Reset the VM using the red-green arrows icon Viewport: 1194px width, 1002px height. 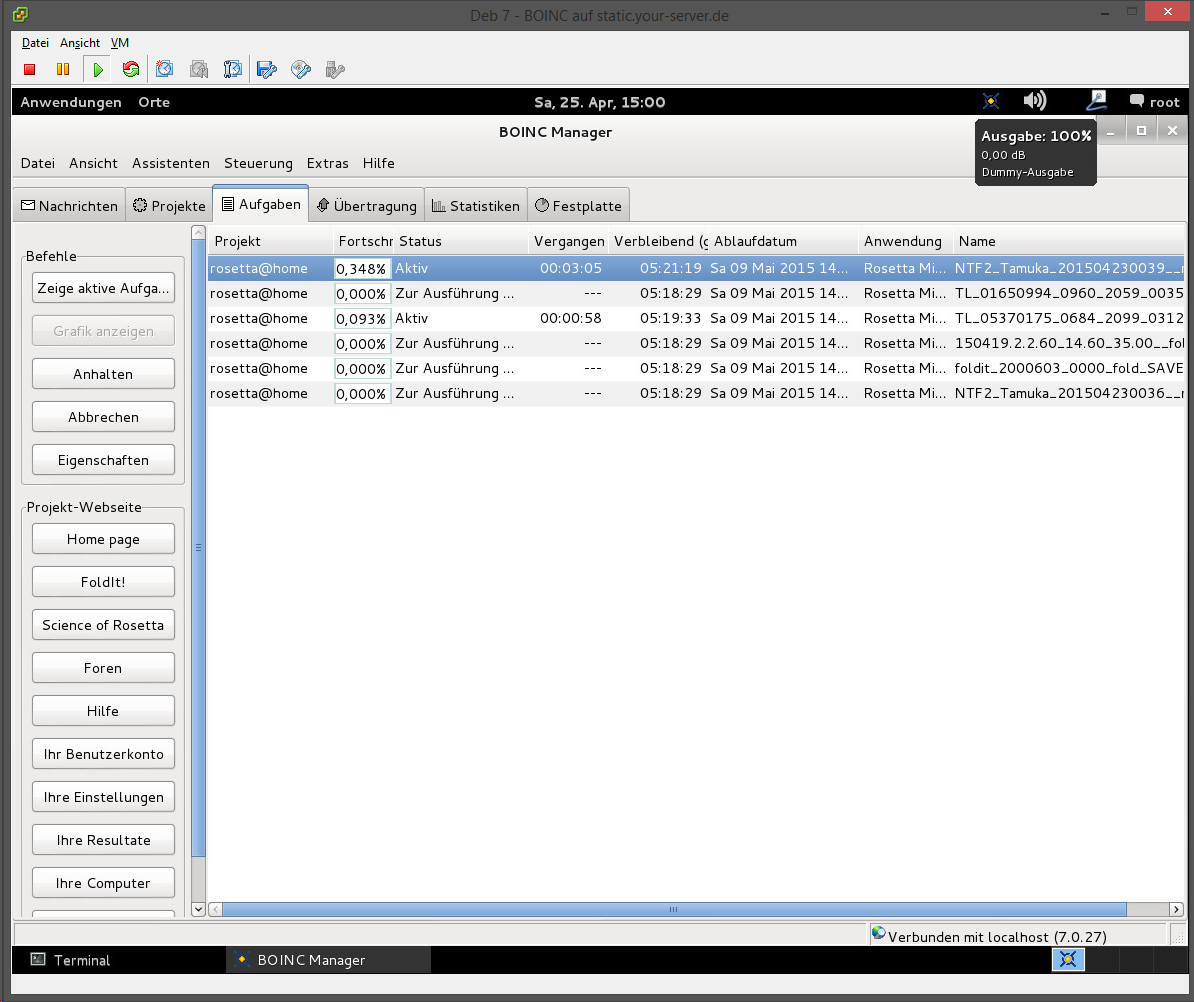tap(131, 70)
